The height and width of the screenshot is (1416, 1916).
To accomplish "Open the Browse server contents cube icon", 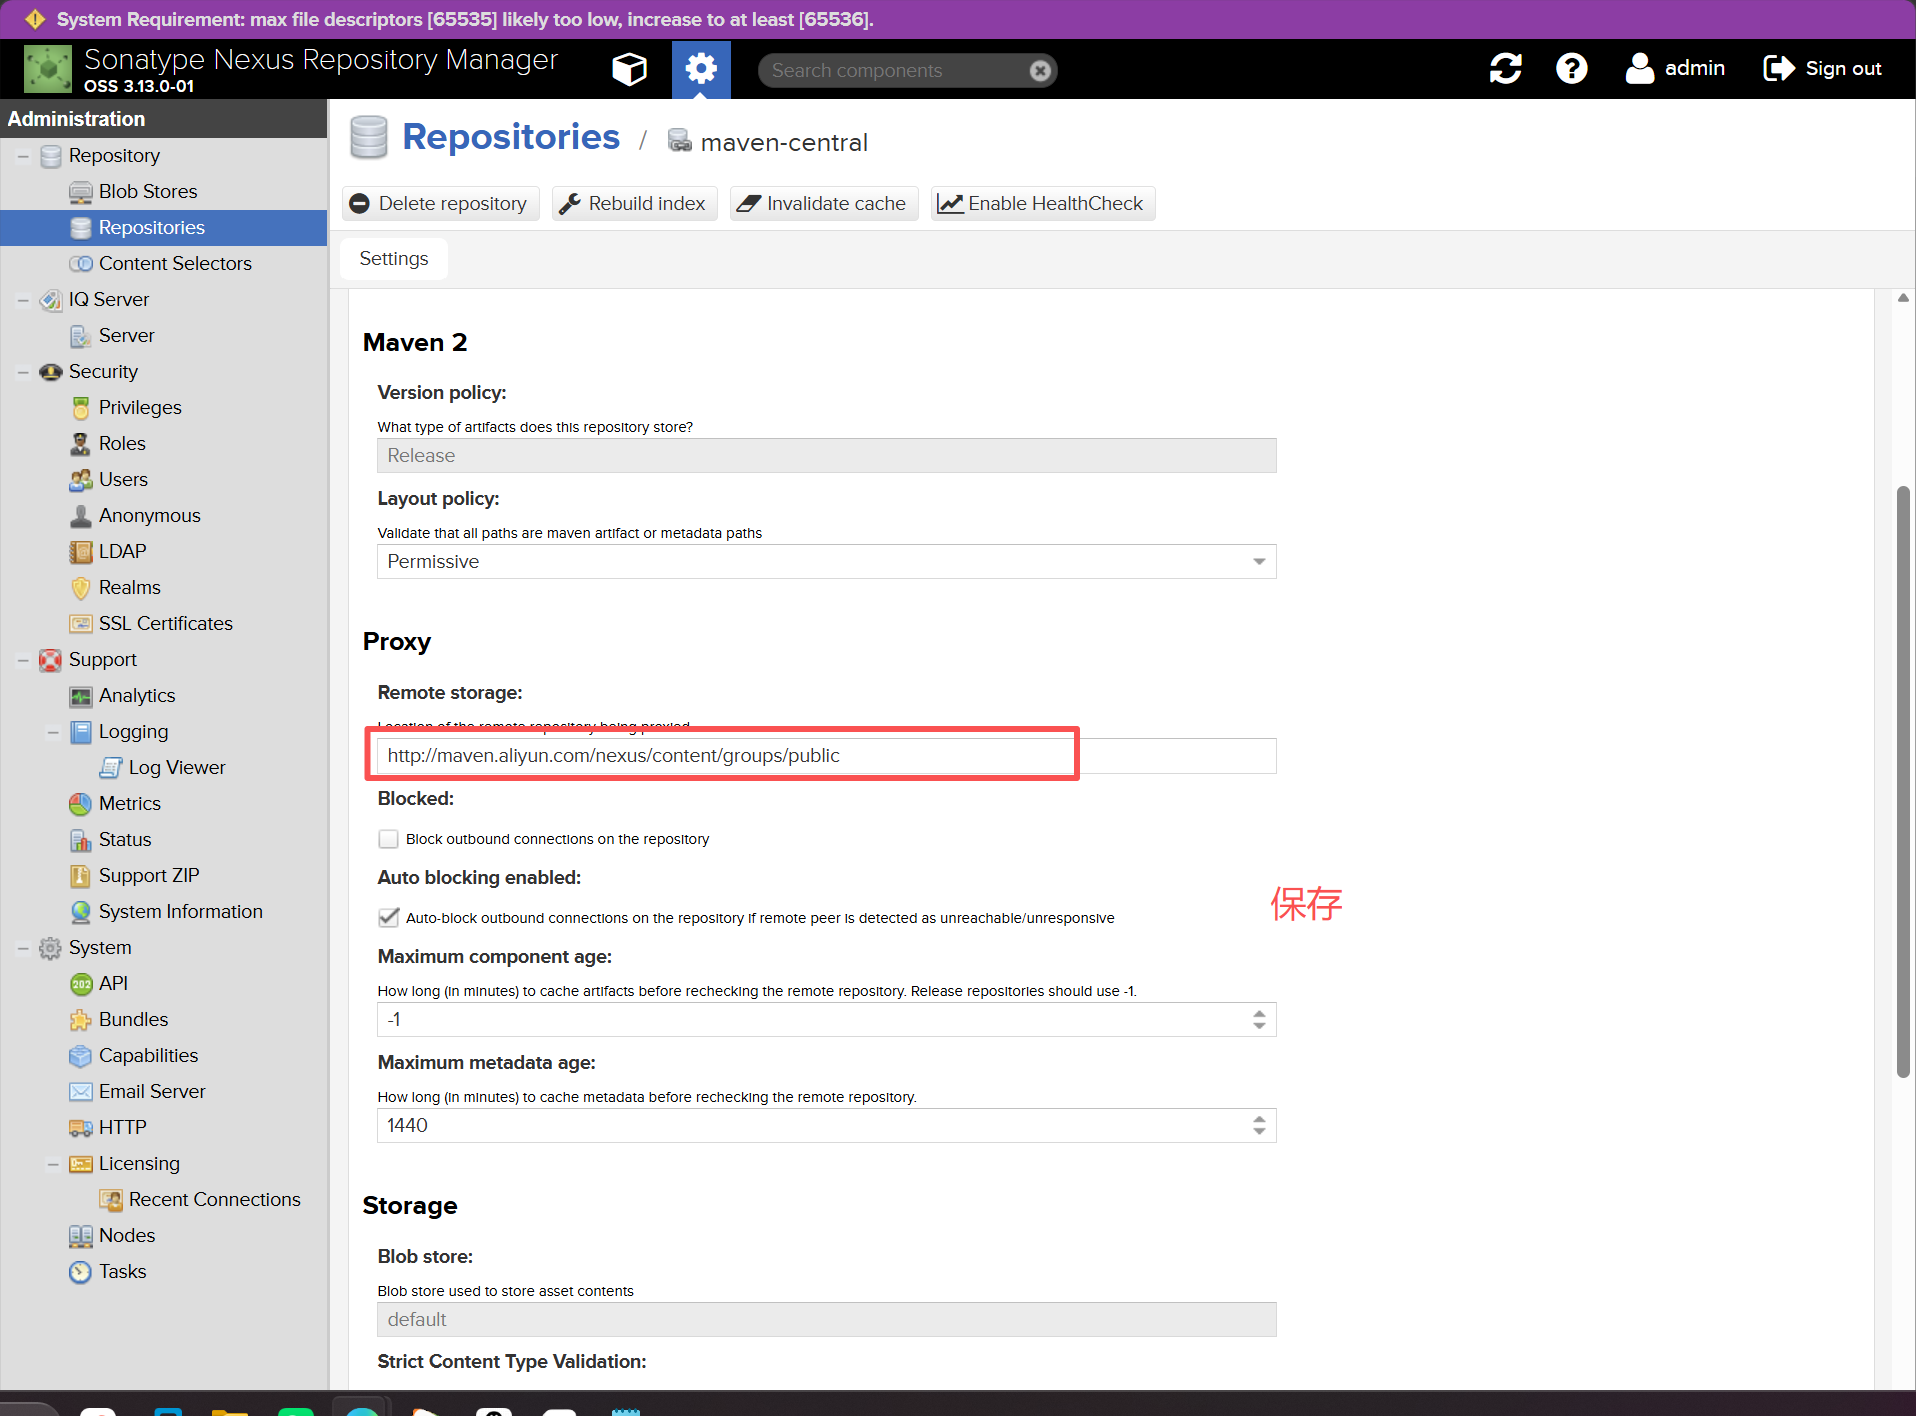I will pos(629,69).
